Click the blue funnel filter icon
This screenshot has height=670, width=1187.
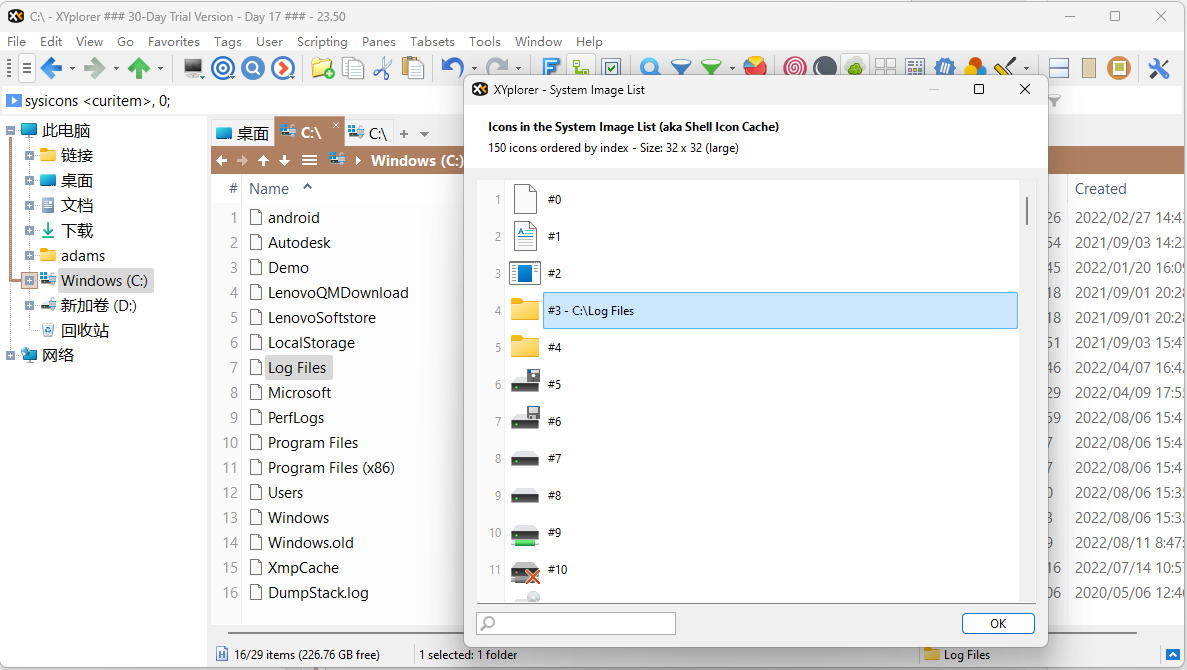pyautogui.click(x=681, y=68)
